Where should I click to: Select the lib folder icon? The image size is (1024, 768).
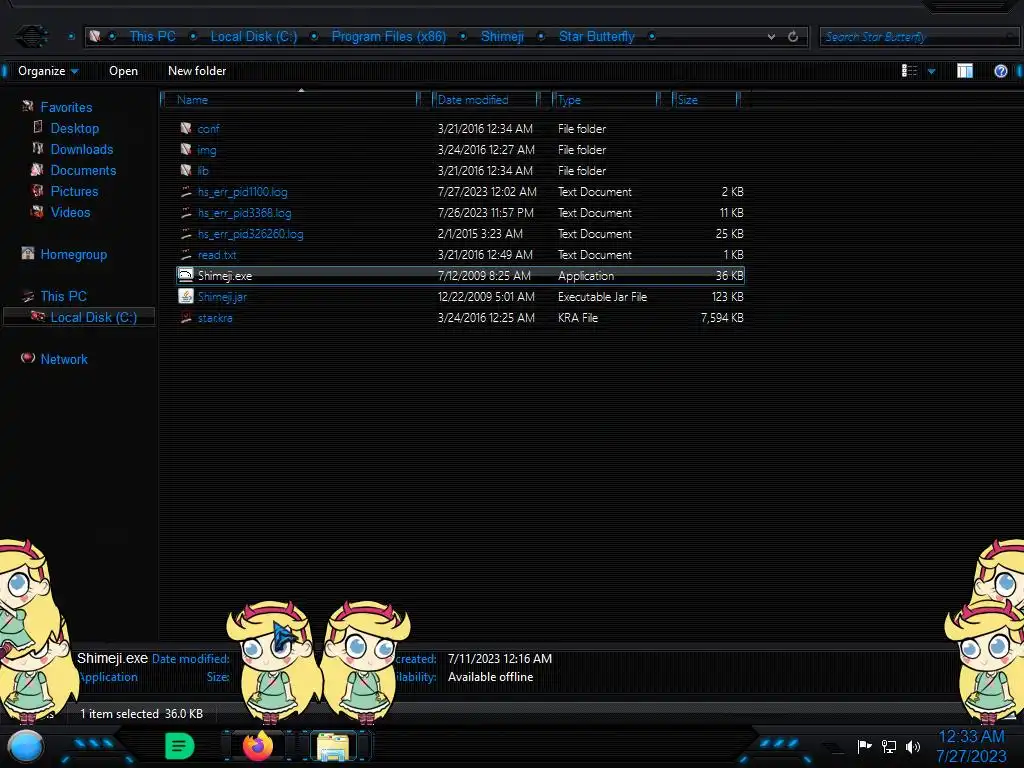coord(186,170)
